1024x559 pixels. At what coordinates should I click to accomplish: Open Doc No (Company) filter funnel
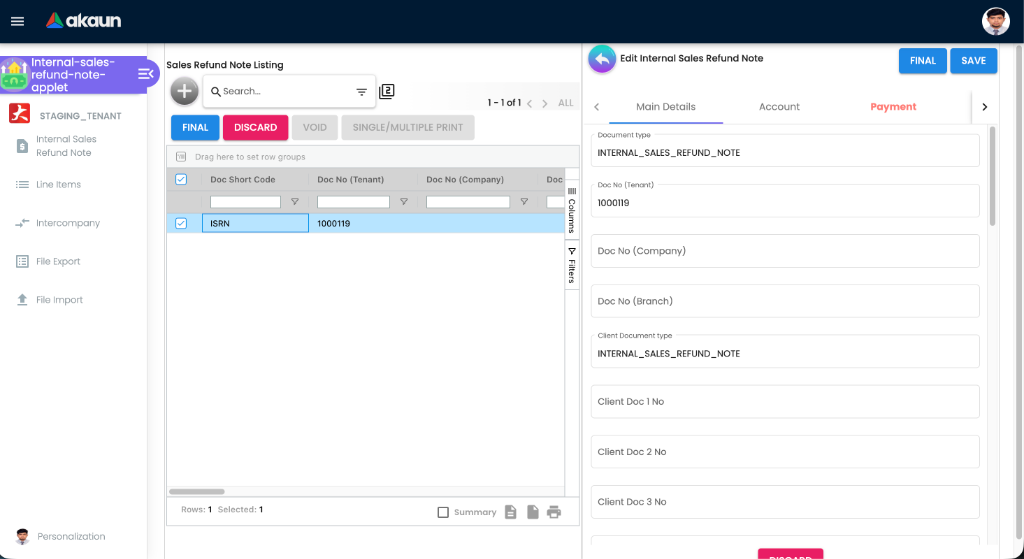(x=524, y=202)
